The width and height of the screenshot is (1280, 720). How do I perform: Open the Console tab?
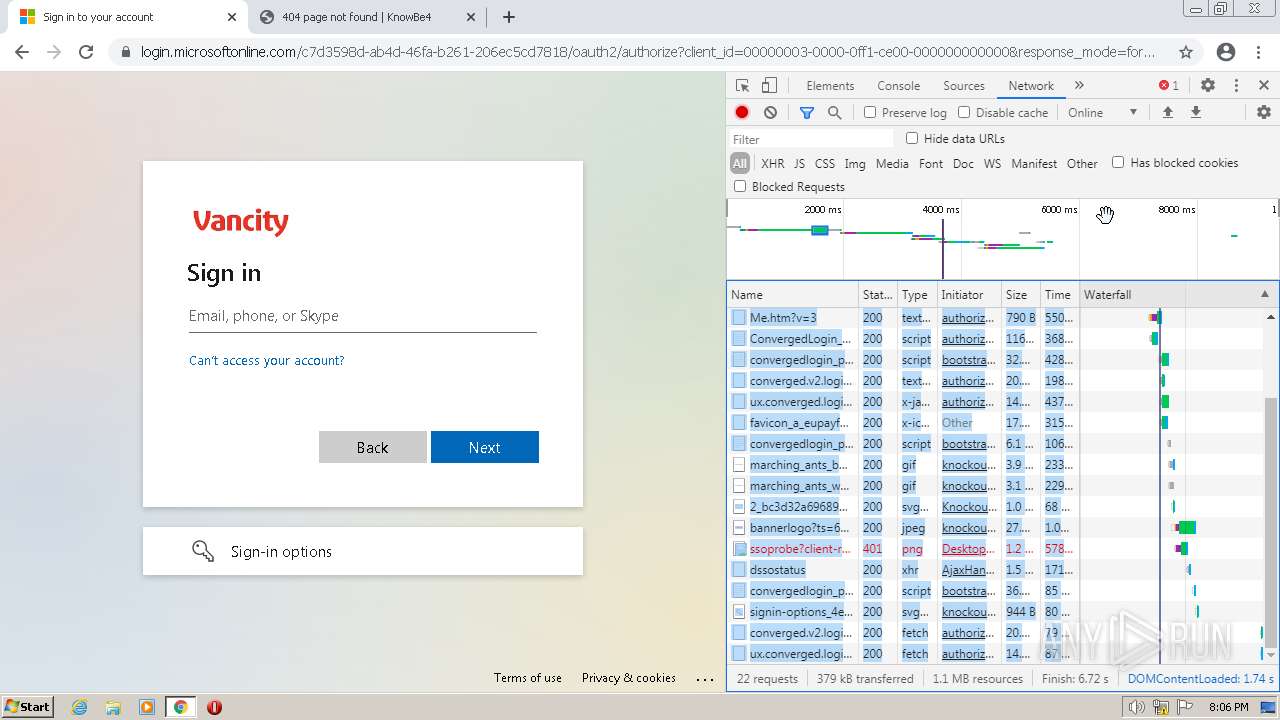(898, 86)
